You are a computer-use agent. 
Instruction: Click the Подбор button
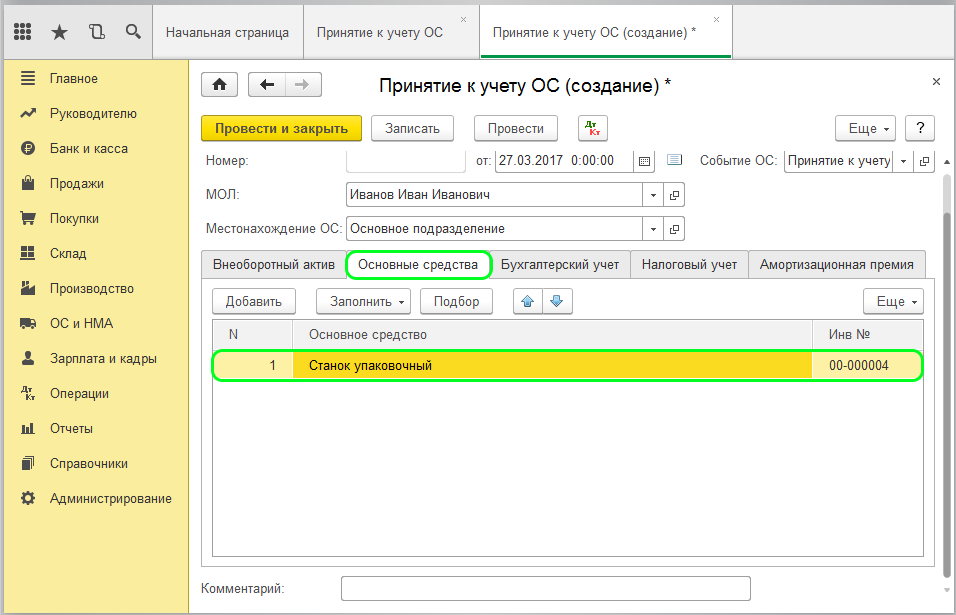pos(456,301)
